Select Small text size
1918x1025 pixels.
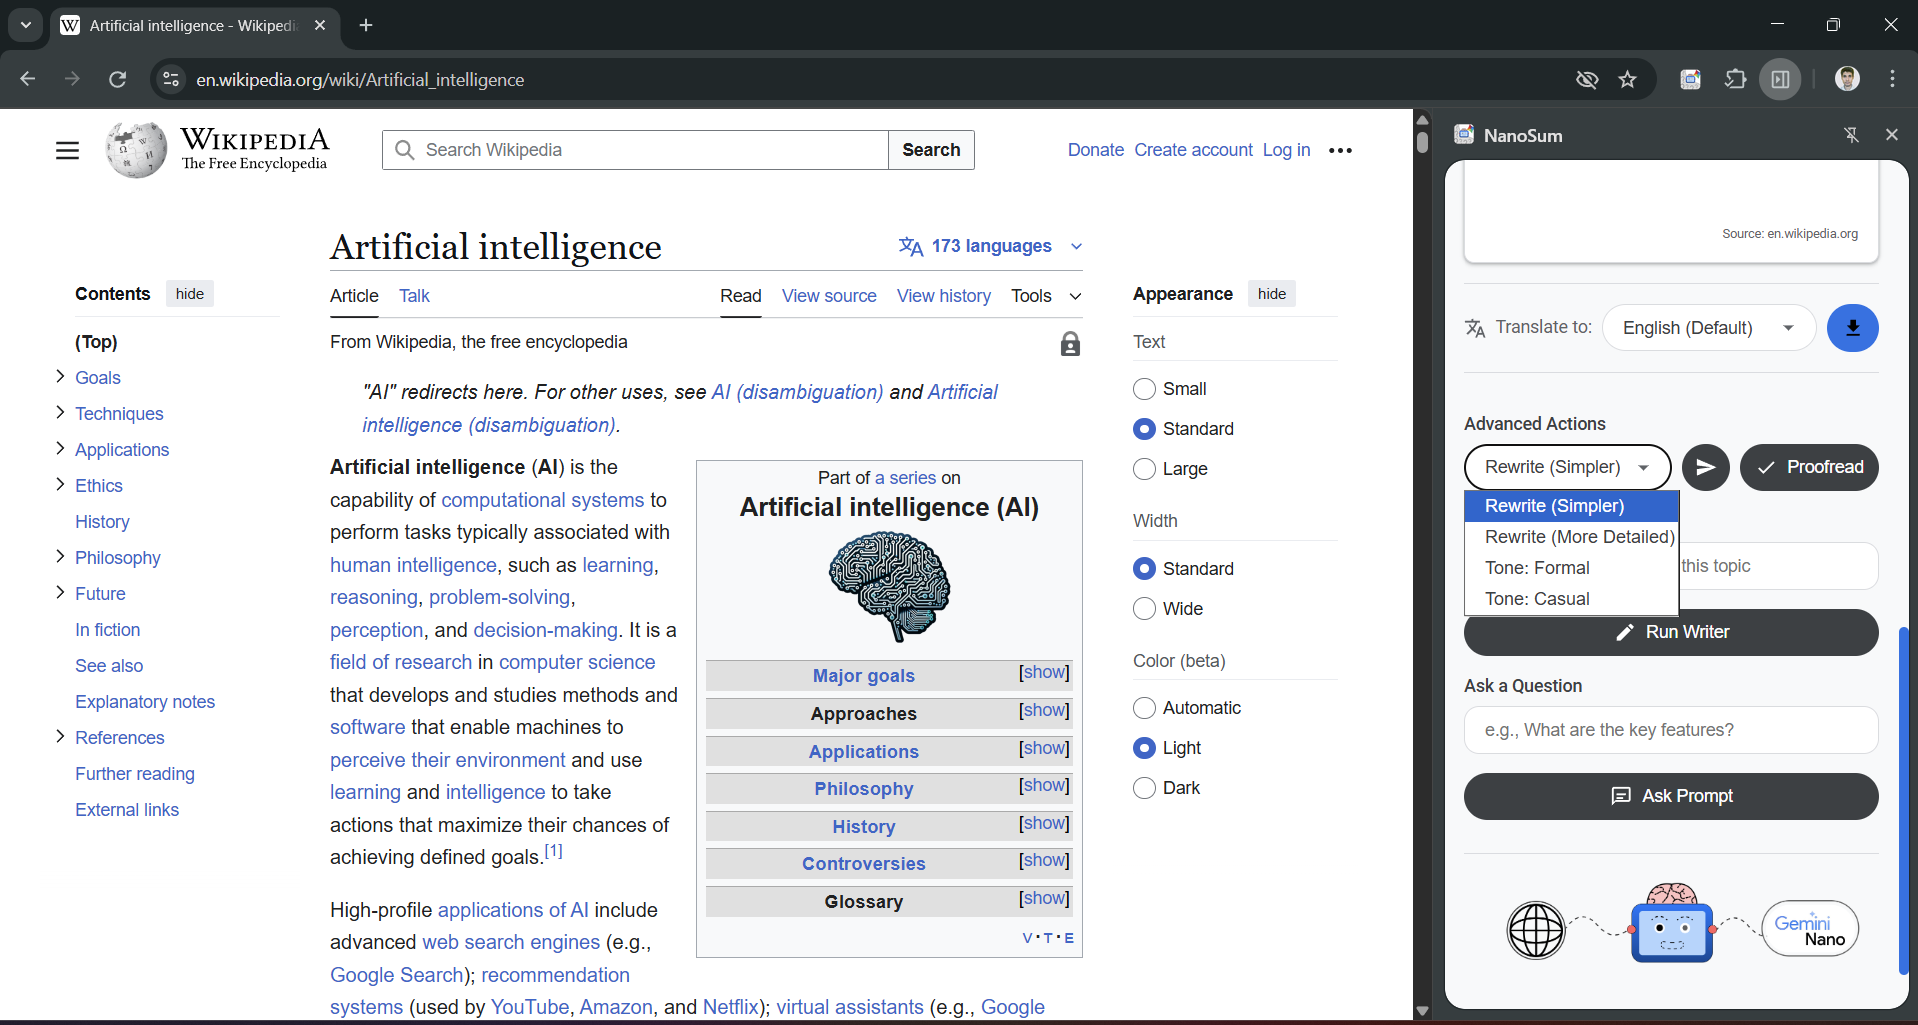click(1145, 389)
